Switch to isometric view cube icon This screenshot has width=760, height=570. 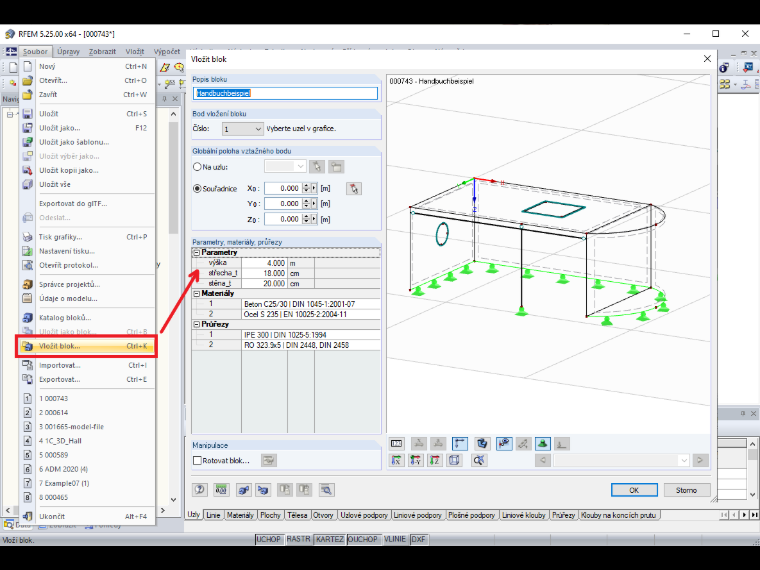(454, 460)
